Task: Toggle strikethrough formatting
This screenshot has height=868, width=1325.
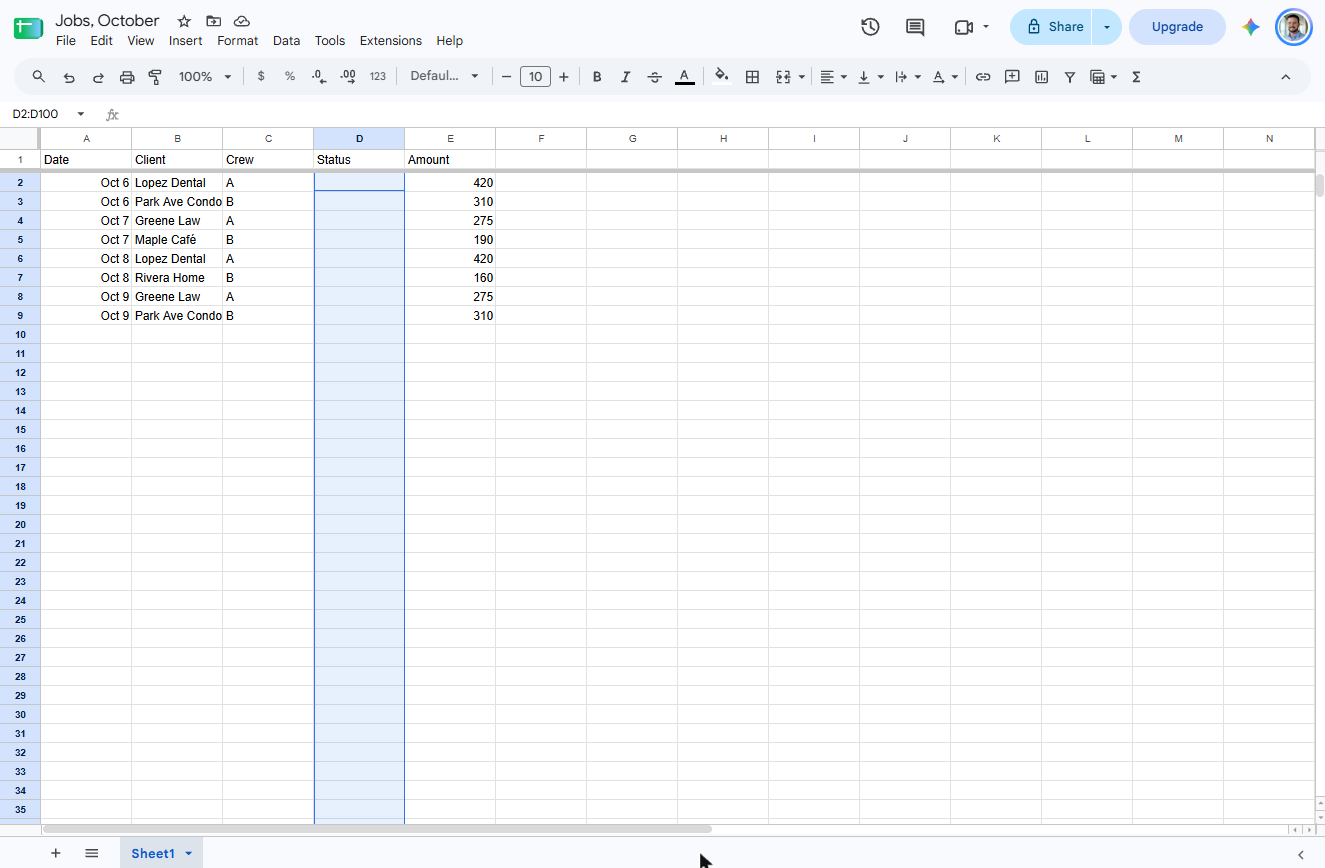Action: tap(655, 77)
